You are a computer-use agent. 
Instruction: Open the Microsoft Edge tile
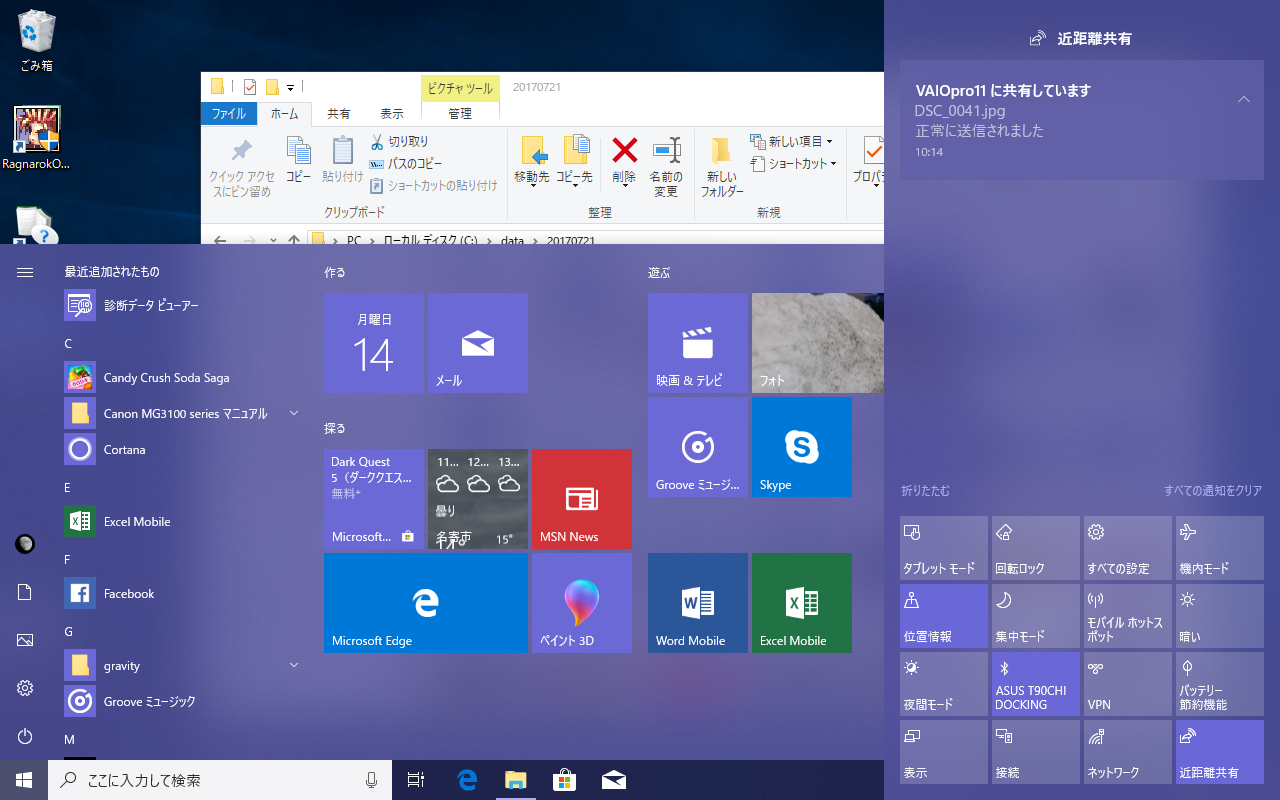426,603
